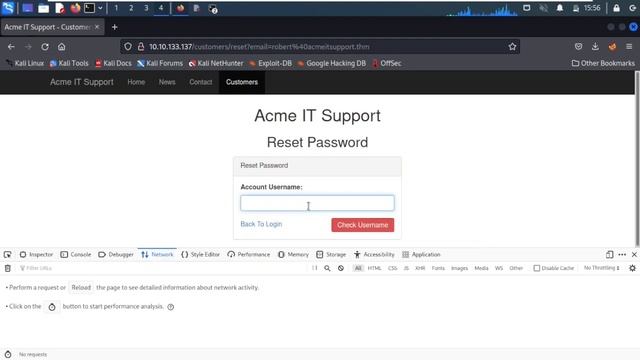Open the file manager taskbar icon
The image size is (640, 360).
coord(43,8)
